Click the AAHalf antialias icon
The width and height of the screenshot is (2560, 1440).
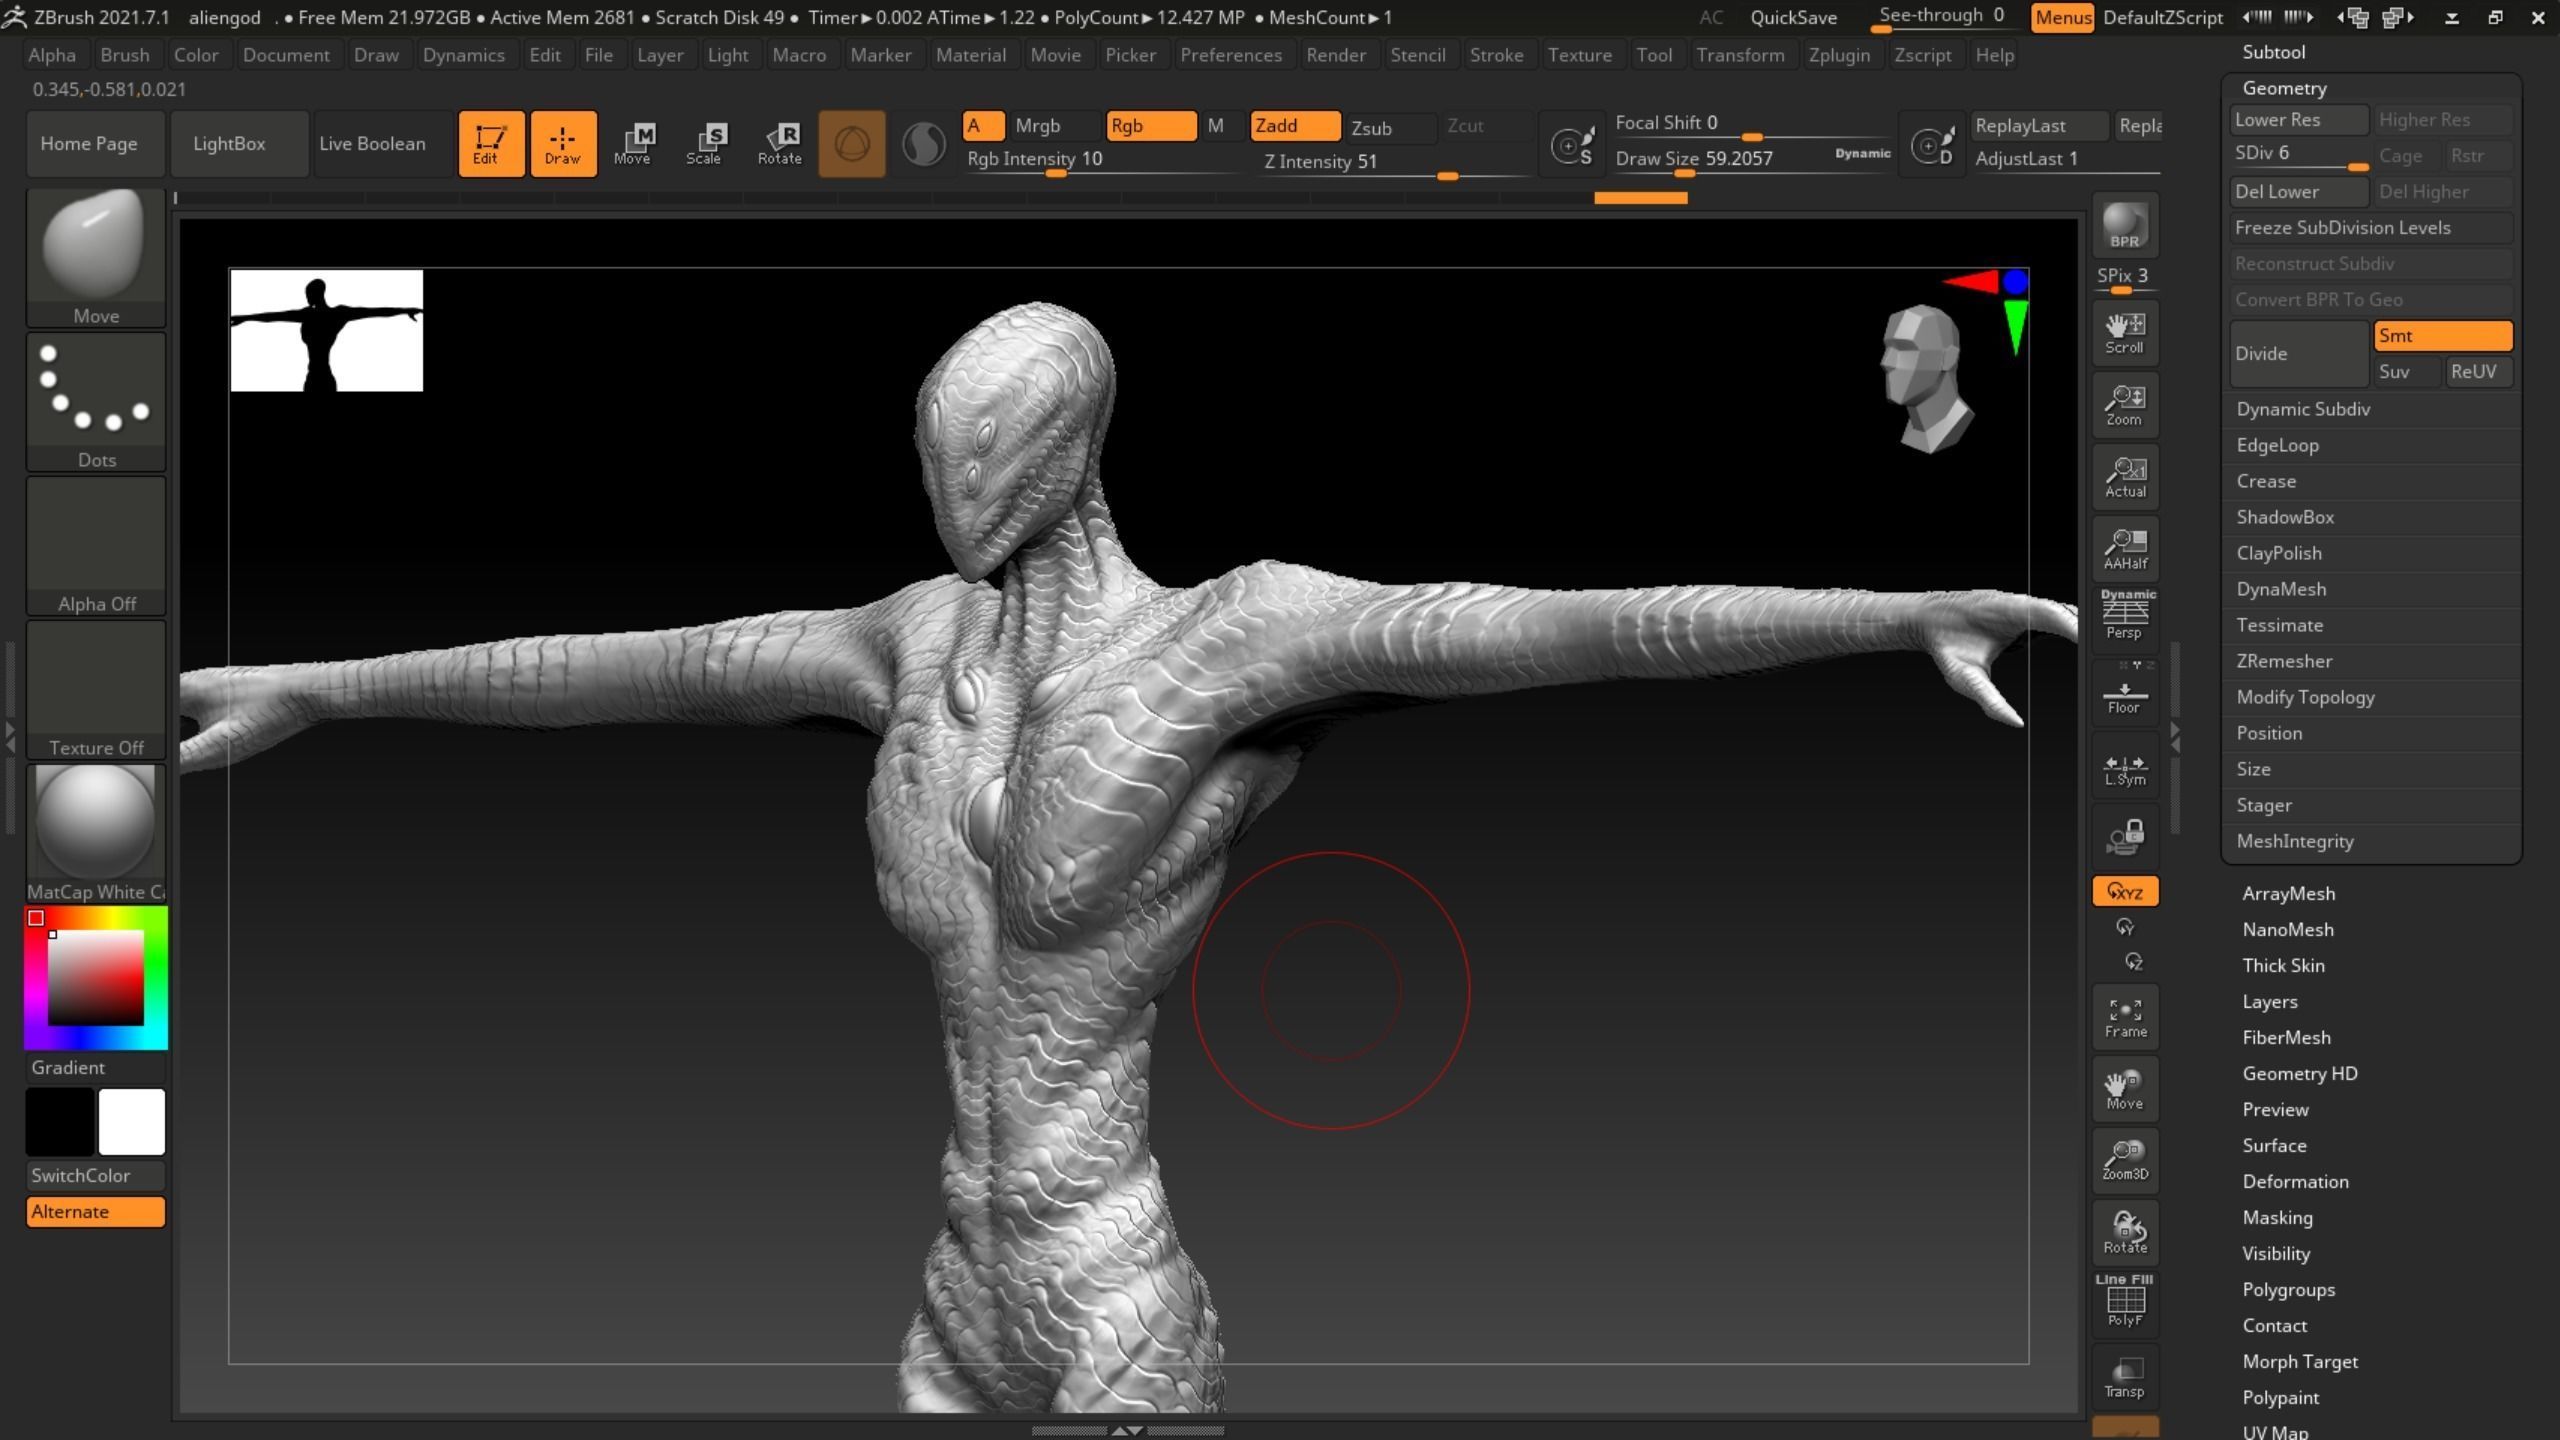pyautogui.click(x=2125, y=549)
